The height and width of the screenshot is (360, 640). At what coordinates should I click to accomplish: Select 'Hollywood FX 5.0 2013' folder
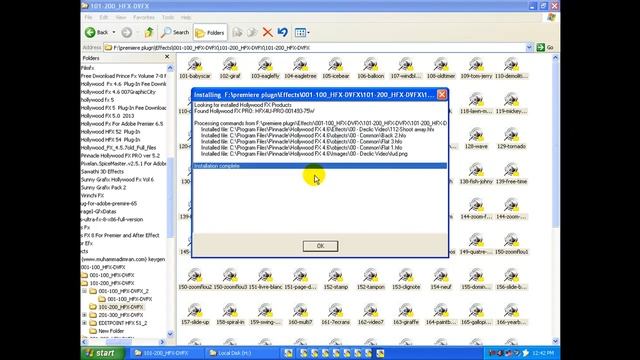pos(107,116)
